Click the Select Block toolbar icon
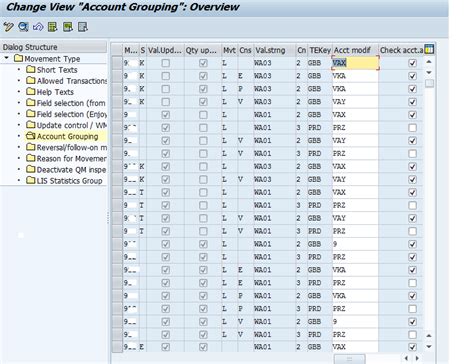Image resolution: width=474 pixels, height=364 pixels. tap(68, 27)
